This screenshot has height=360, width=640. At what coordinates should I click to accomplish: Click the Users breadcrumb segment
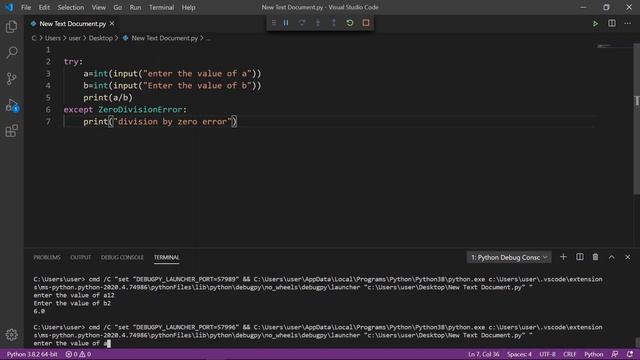(x=53, y=38)
